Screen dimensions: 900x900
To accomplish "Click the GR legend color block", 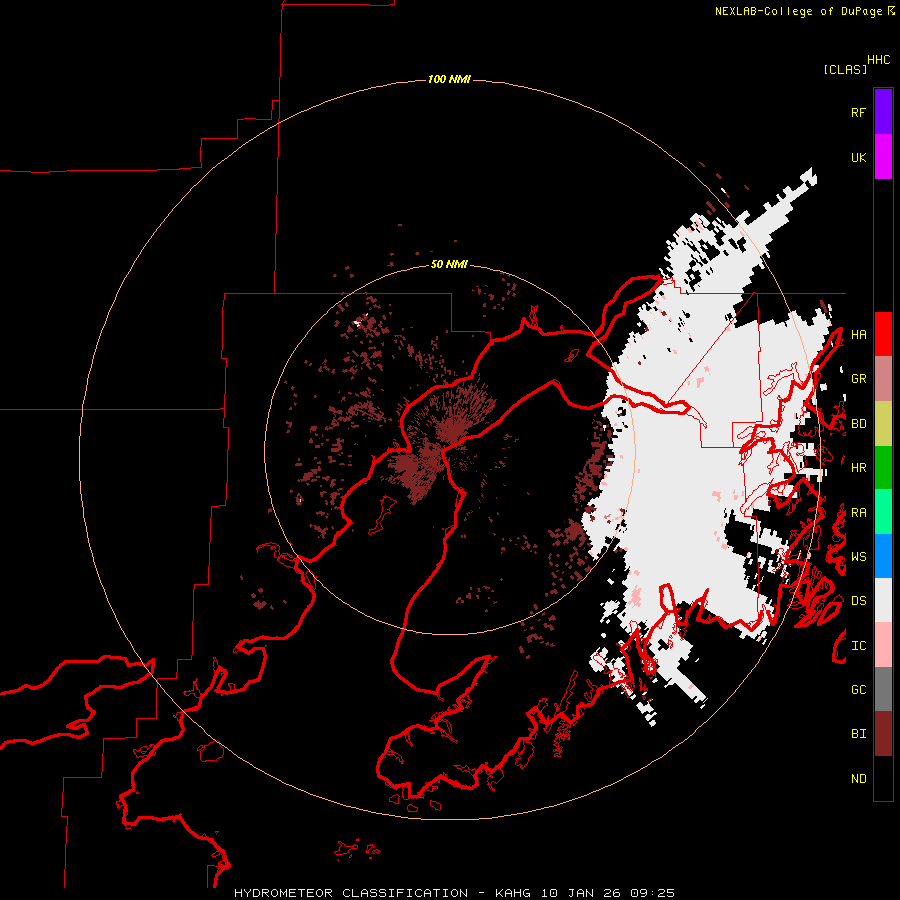I will pos(883,379).
